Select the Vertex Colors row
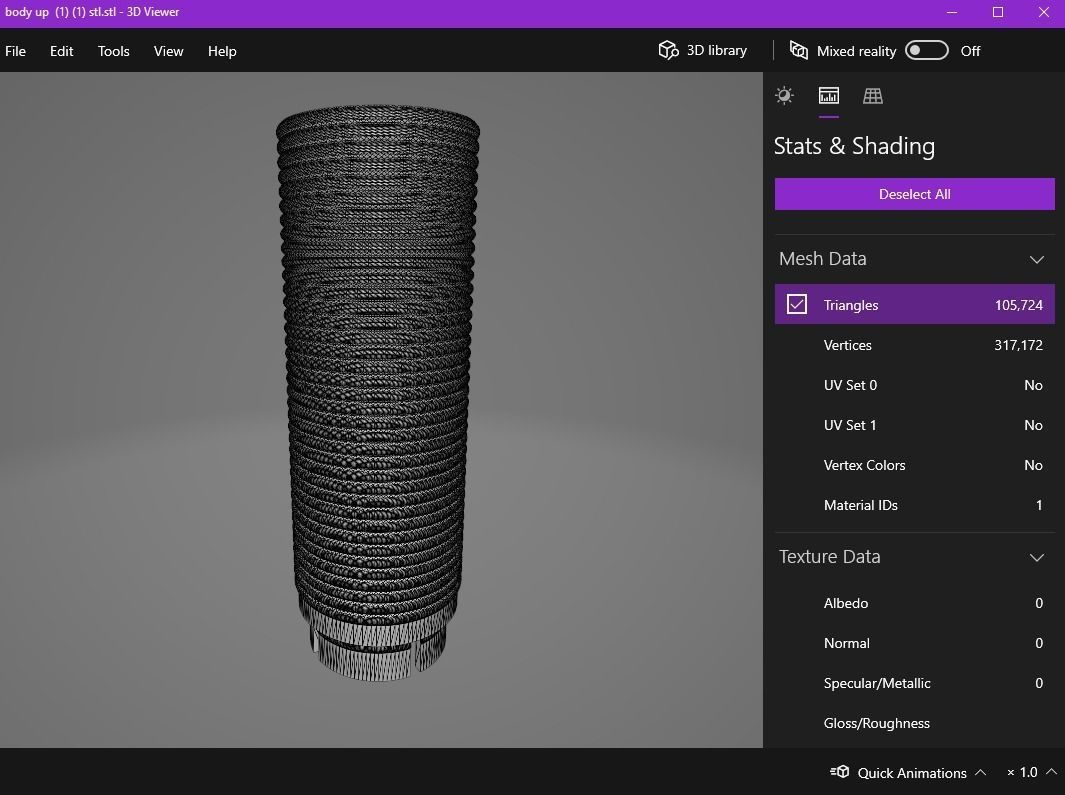This screenshot has width=1065, height=795. (914, 465)
